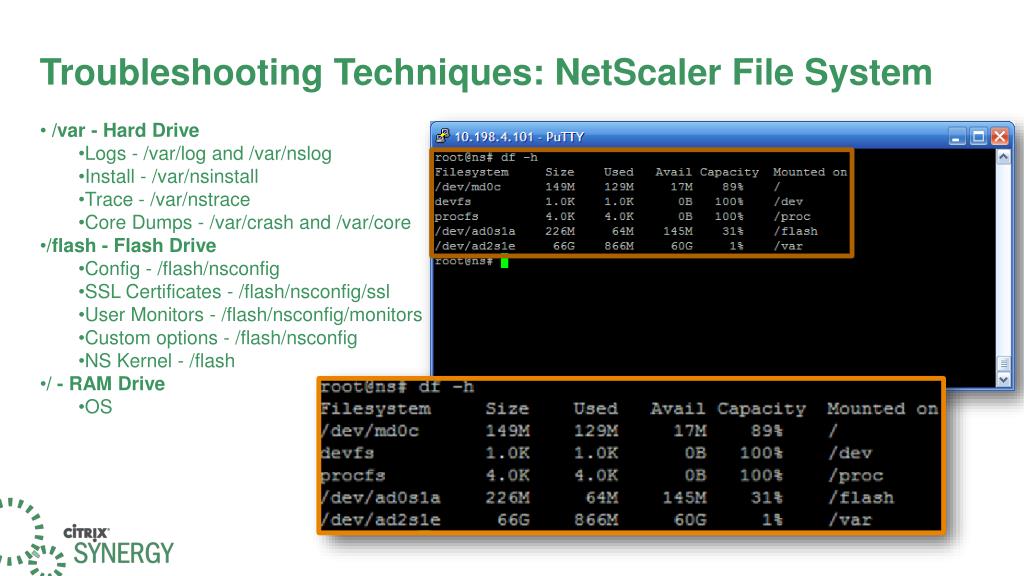The height and width of the screenshot is (576, 1024).
Task: Click '/dev/ad2s1e' in the enlarged output
Action: tap(381, 520)
